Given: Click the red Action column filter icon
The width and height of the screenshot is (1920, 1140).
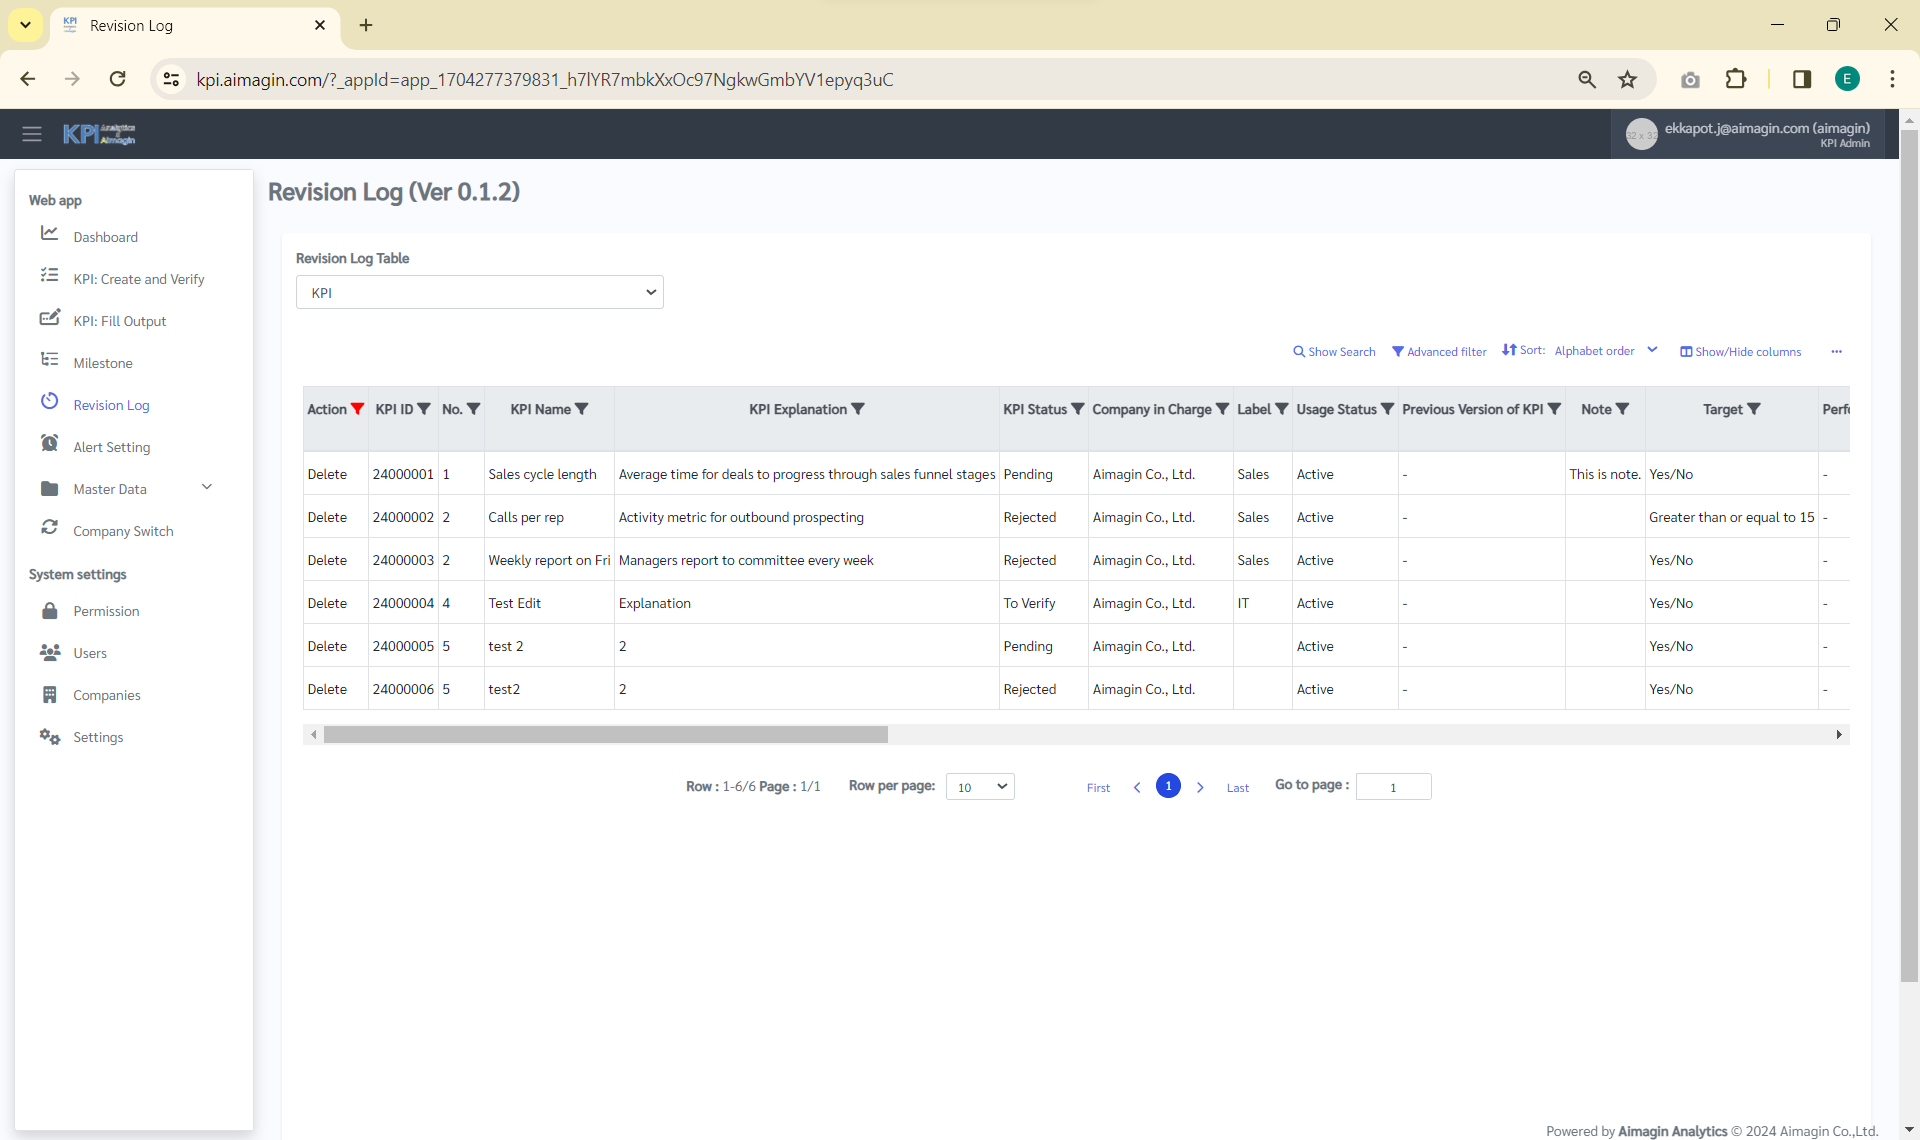Looking at the screenshot, I should [358, 409].
